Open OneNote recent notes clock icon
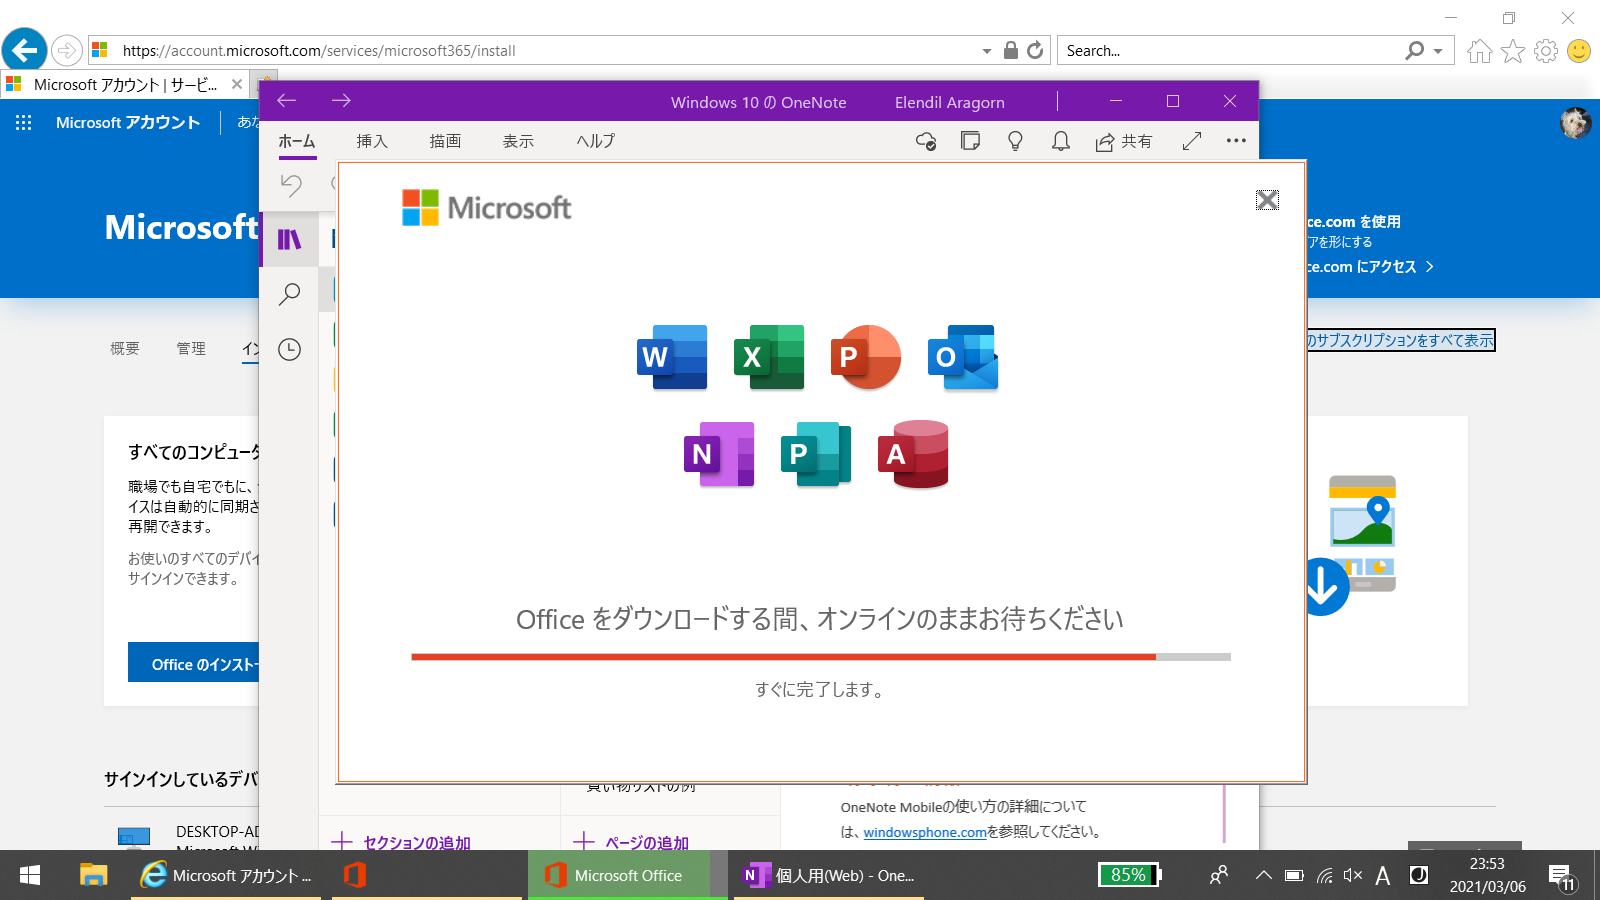The height and width of the screenshot is (900, 1600). (289, 349)
